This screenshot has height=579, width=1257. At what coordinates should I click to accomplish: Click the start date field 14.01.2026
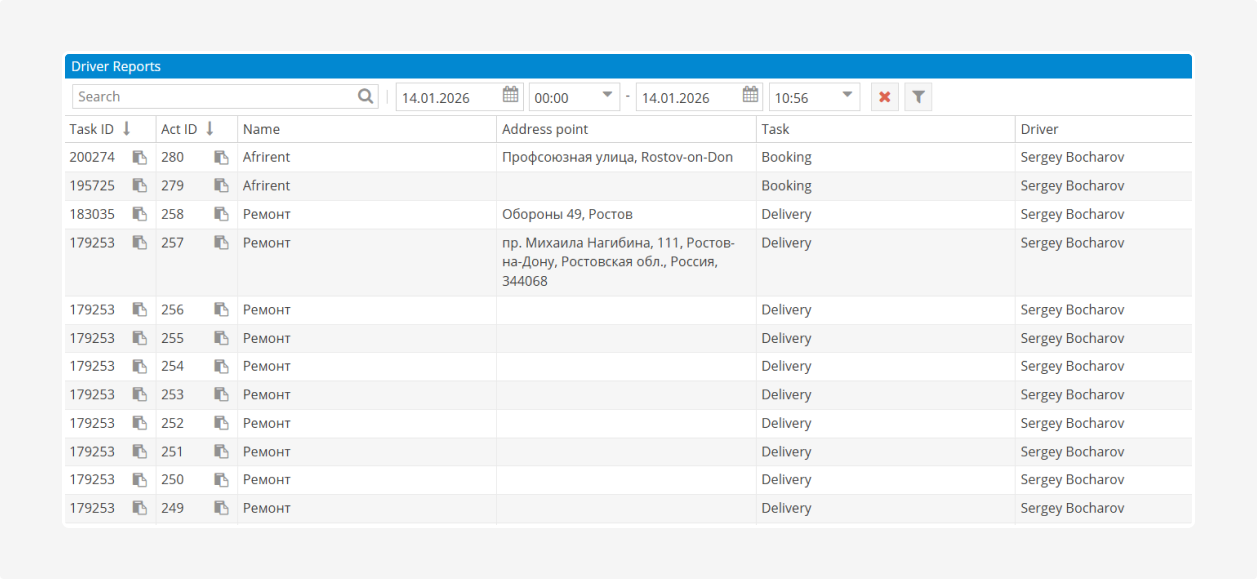pos(447,97)
